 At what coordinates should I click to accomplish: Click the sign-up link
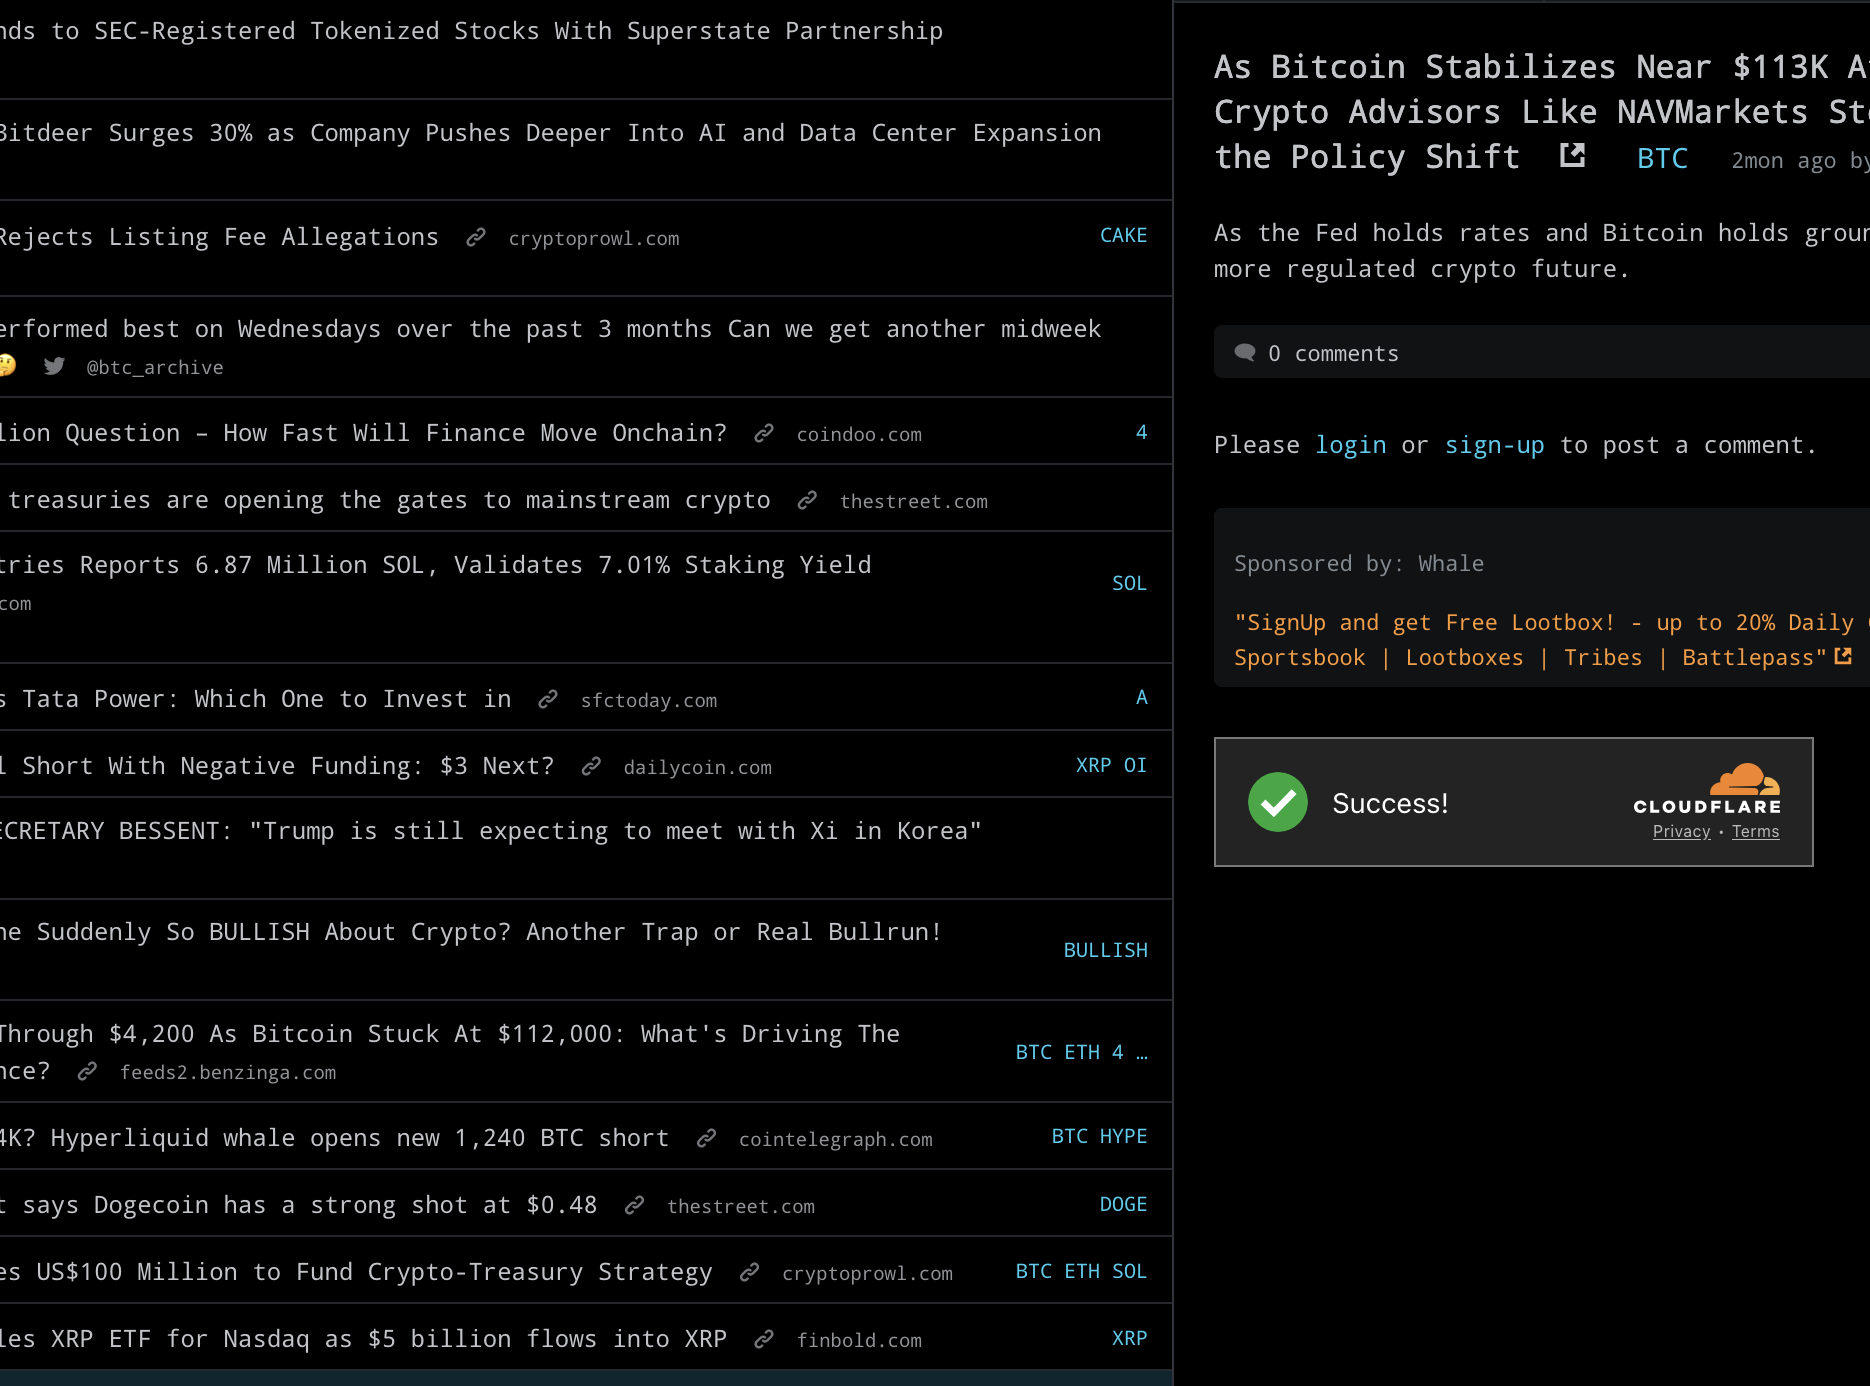(x=1494, y=446)
